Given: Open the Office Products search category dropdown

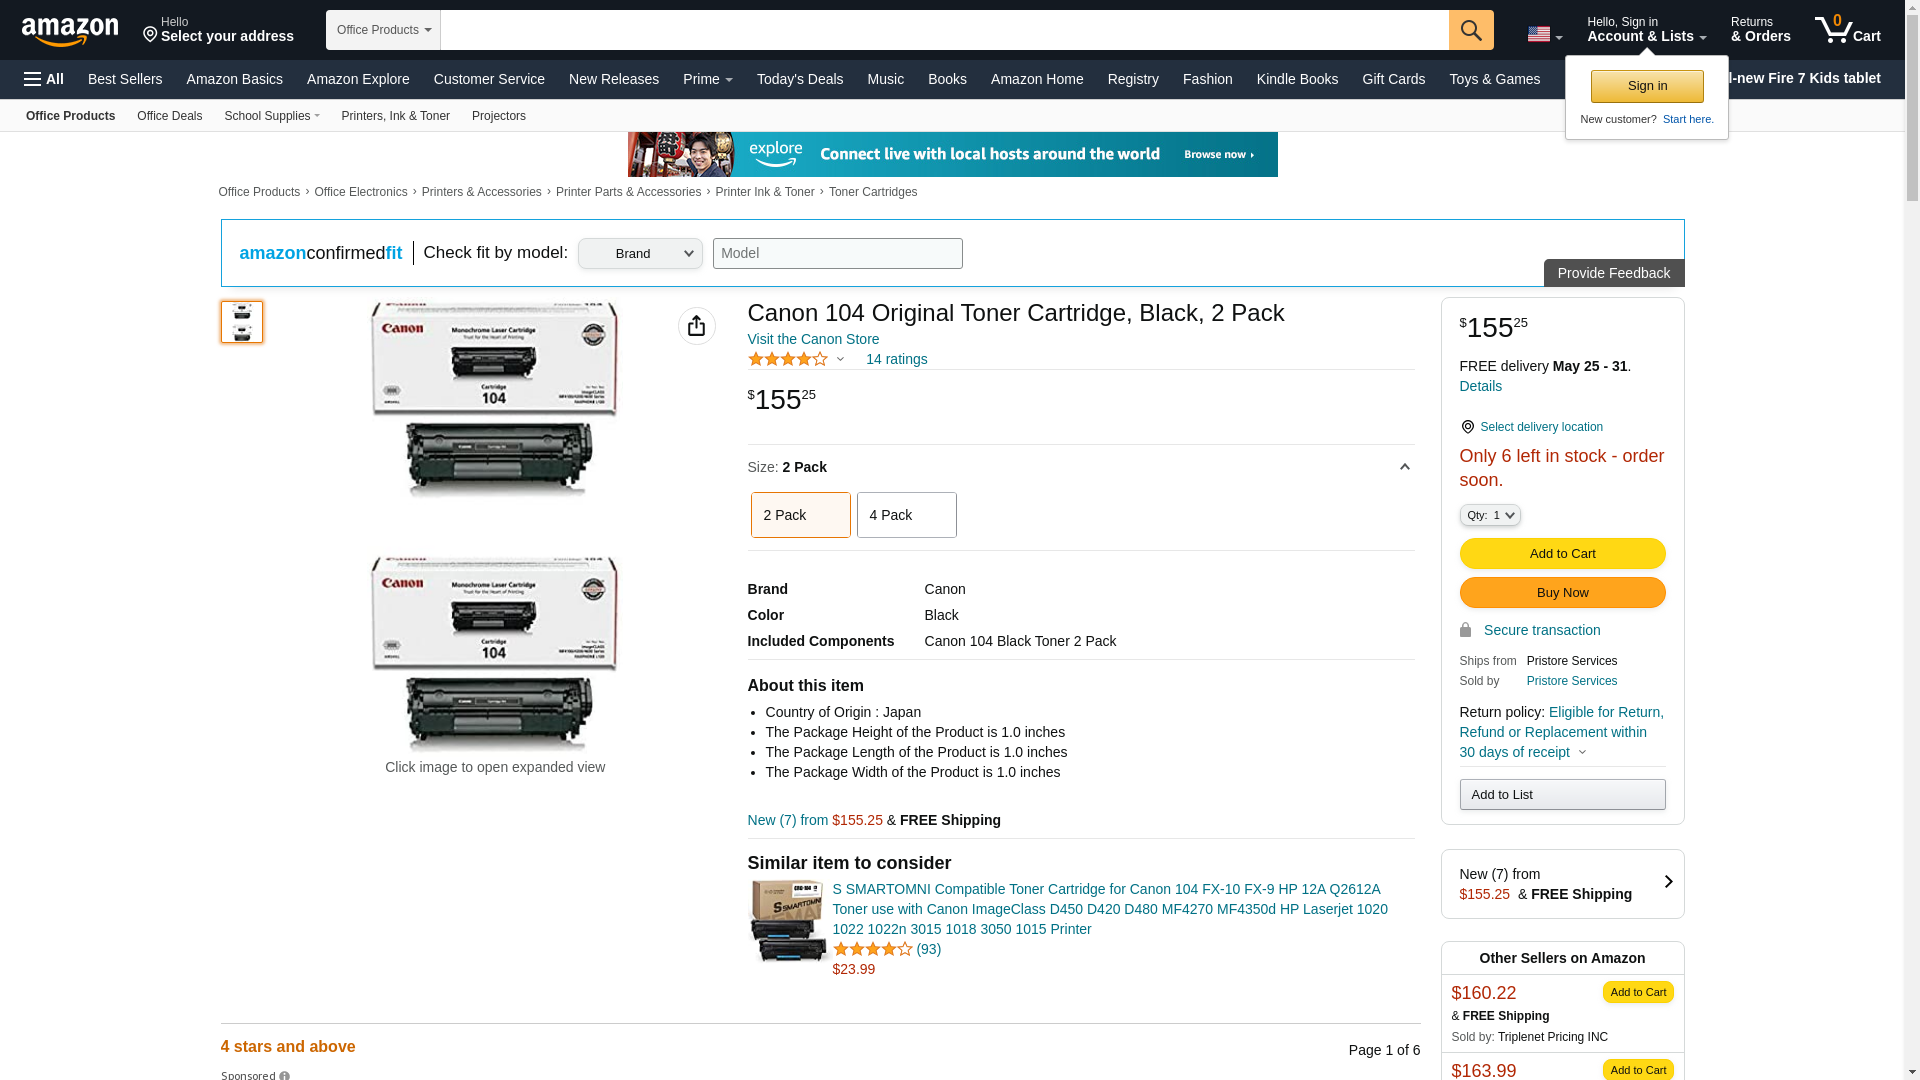Looking at the screenshot, I should [x=383, y=30].
